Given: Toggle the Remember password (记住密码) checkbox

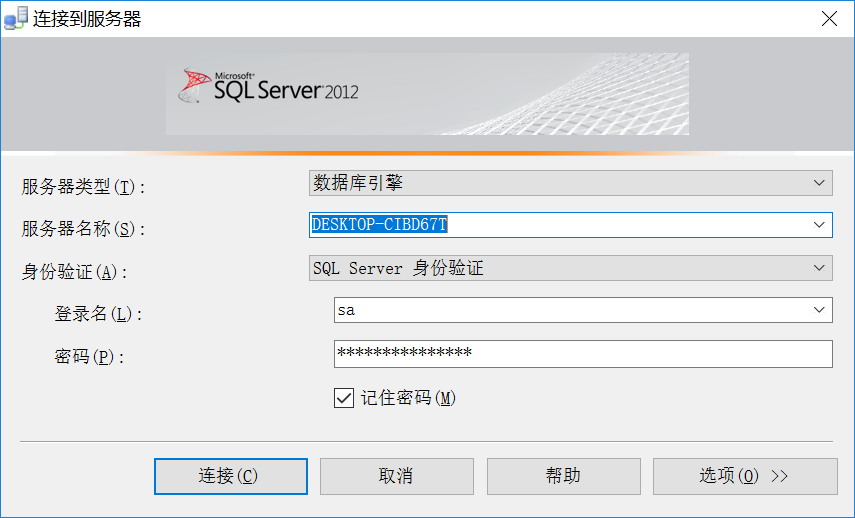Looking at the screenshot, I should click(x=344, y=398).
